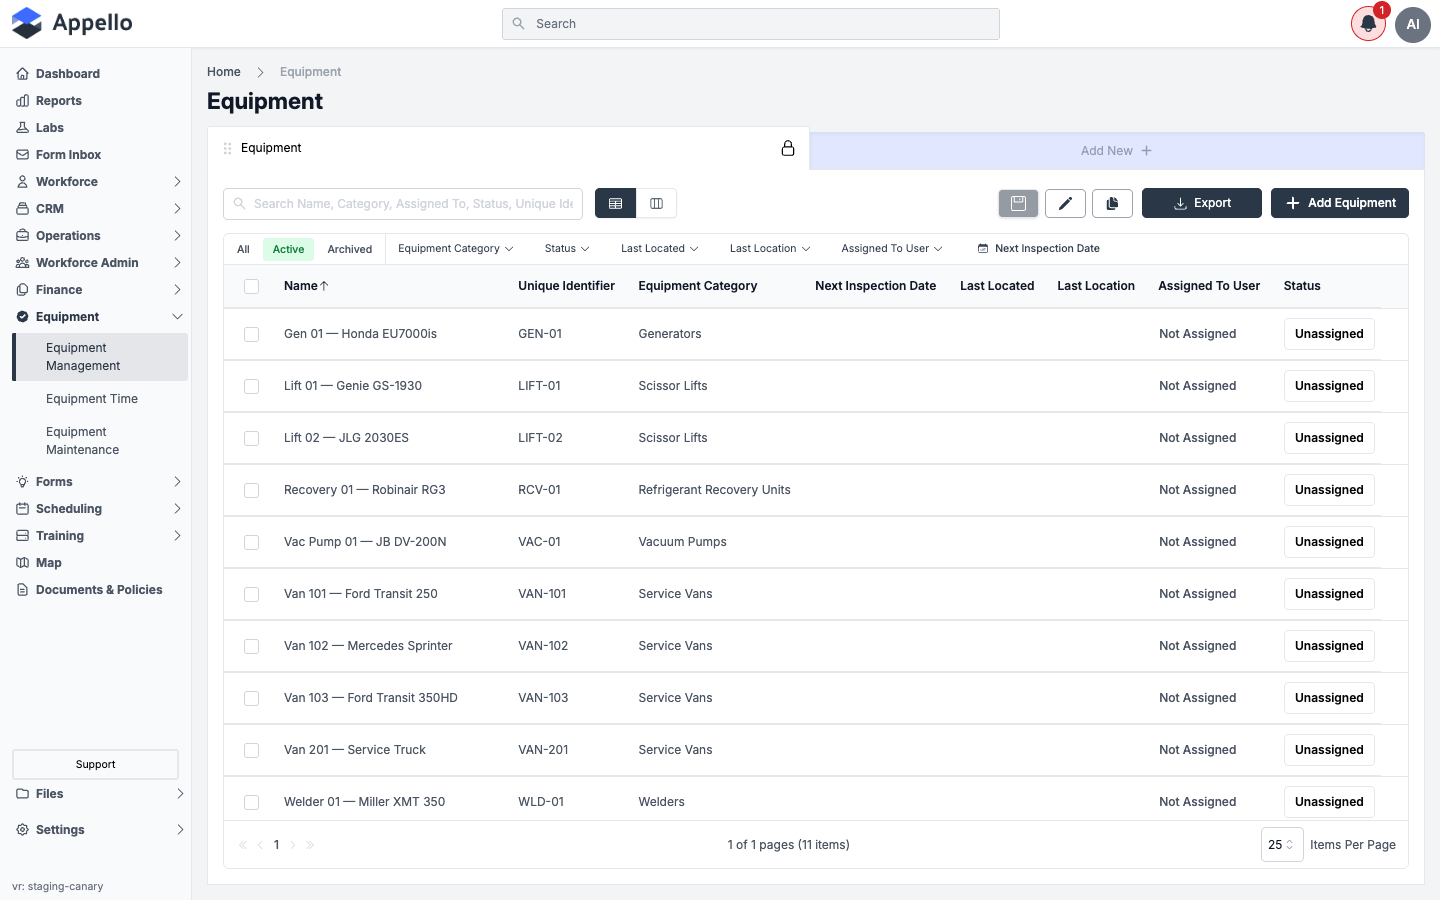Viewport: 1440px width, 918px height.
Task: Change items per page dropdown
Action: point(1282,845)
